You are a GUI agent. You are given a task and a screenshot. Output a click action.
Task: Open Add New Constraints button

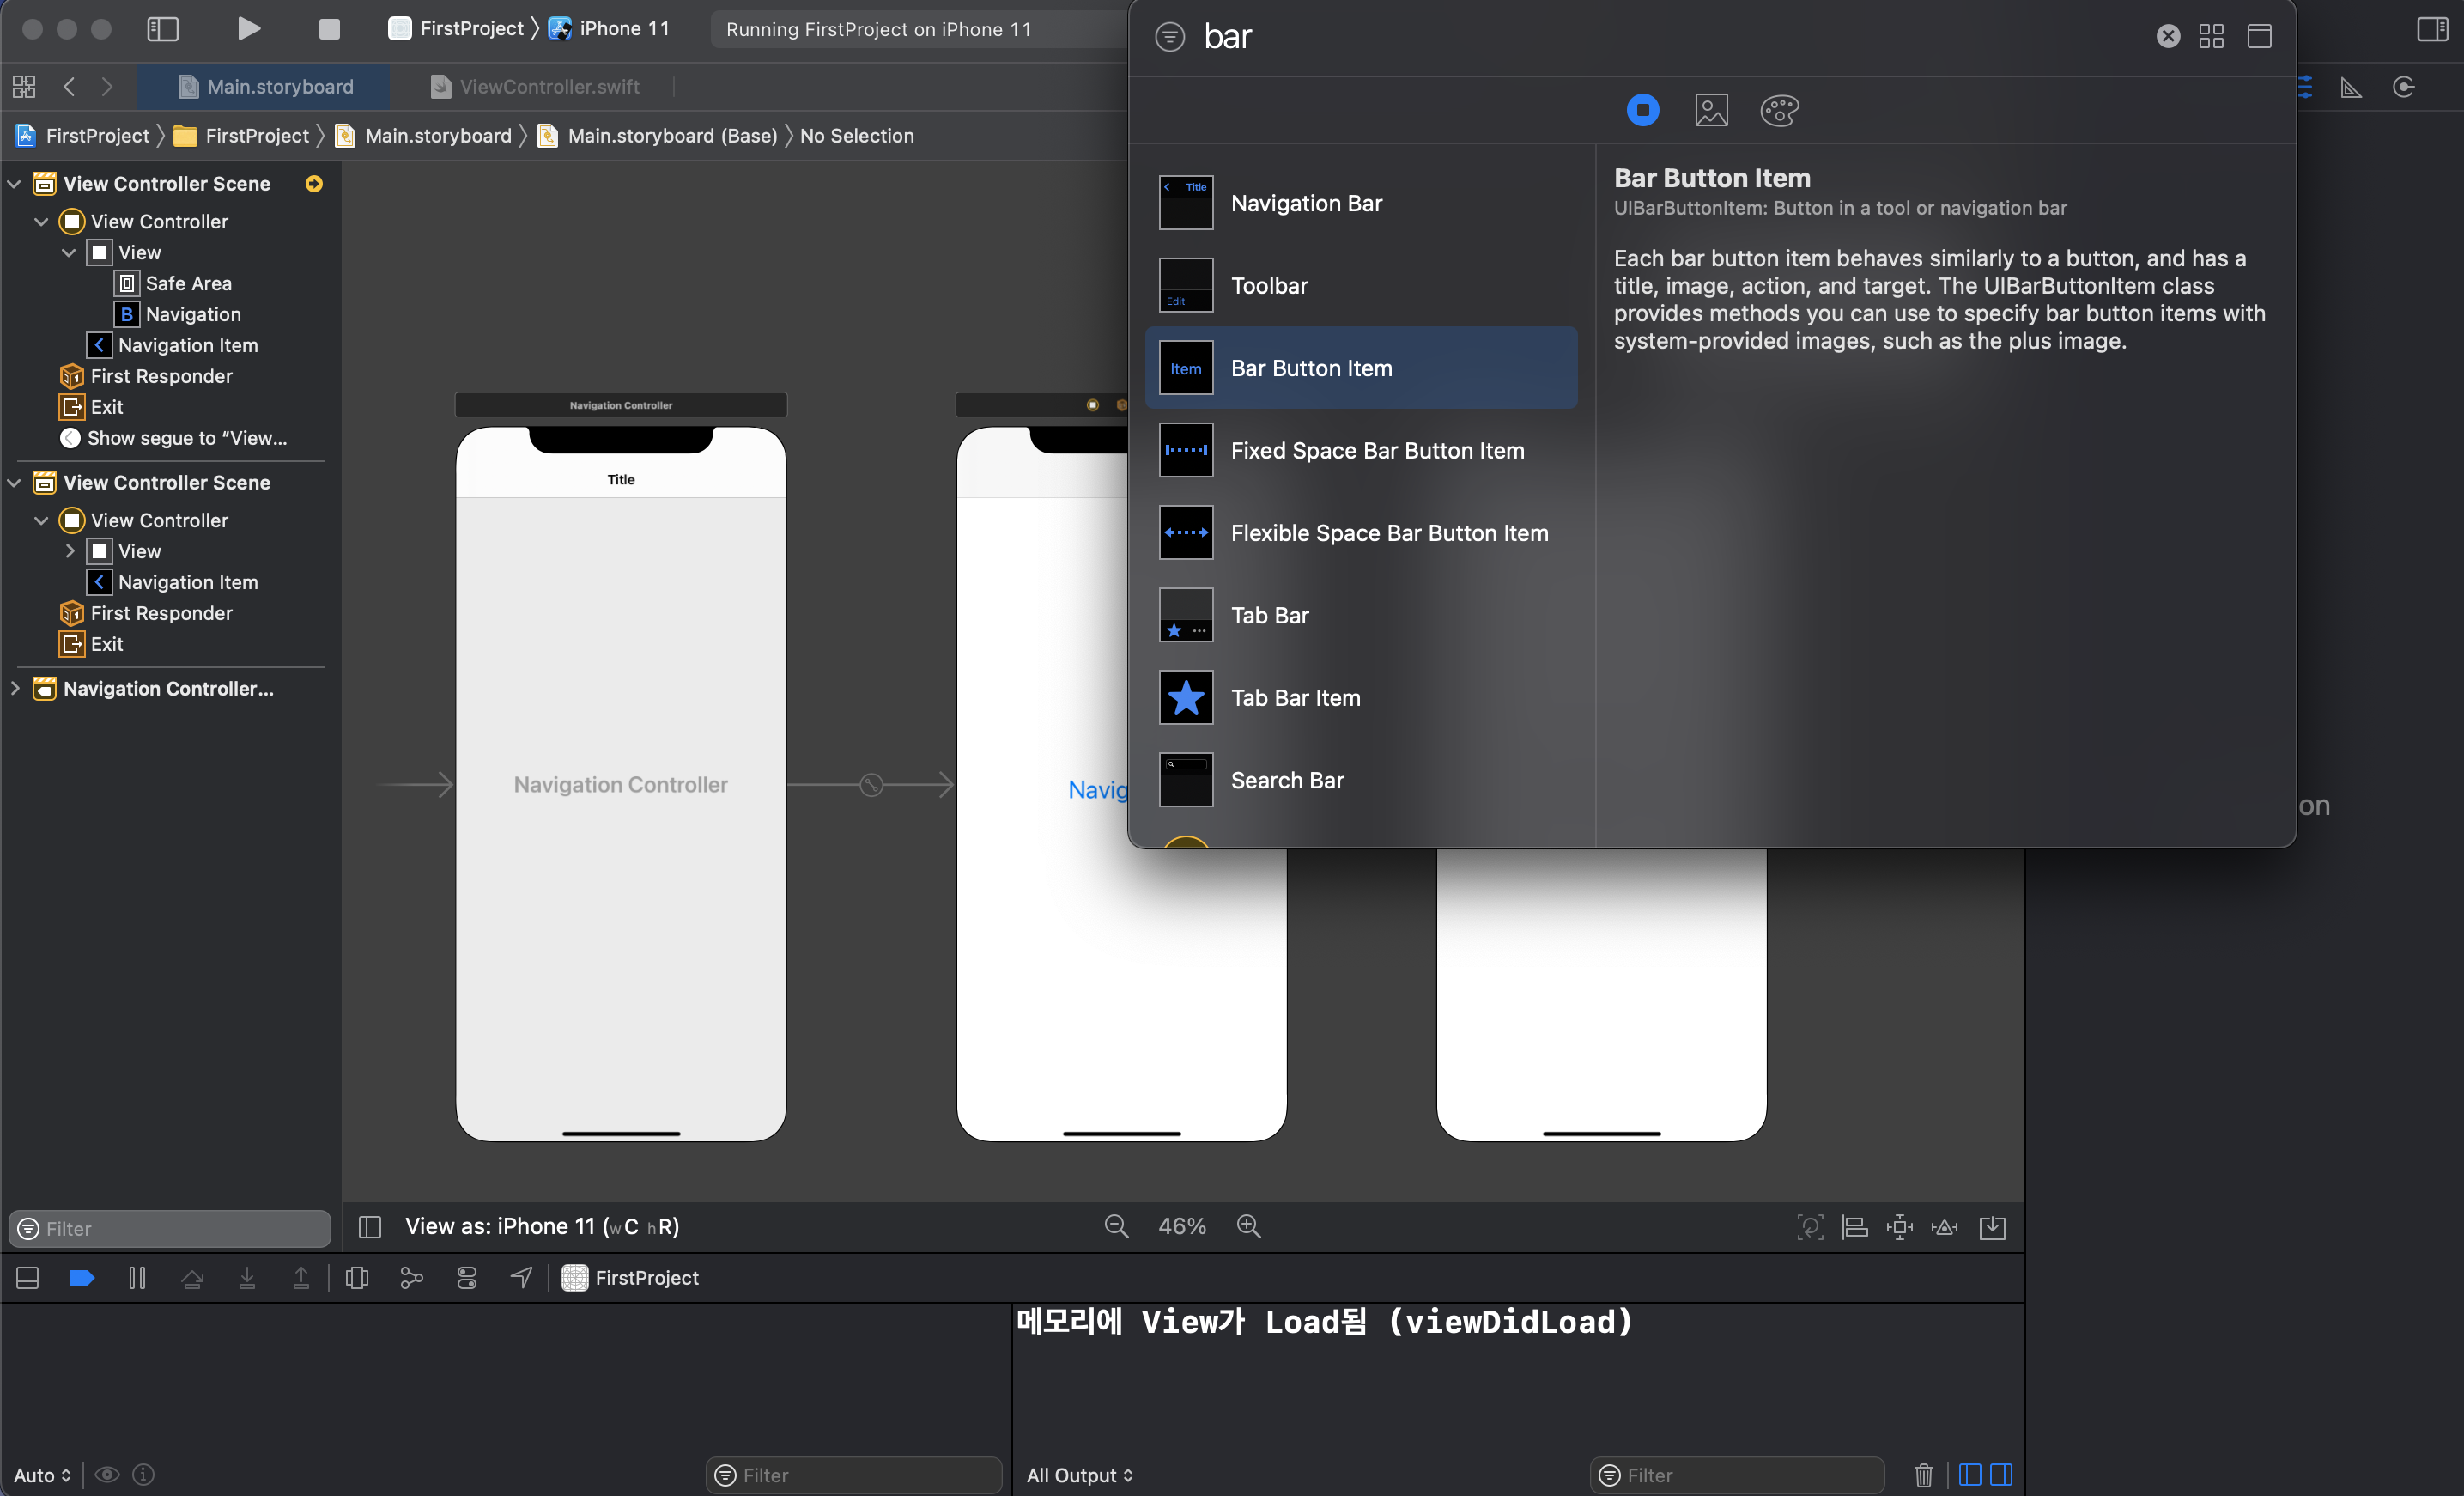[1899, 1227]
